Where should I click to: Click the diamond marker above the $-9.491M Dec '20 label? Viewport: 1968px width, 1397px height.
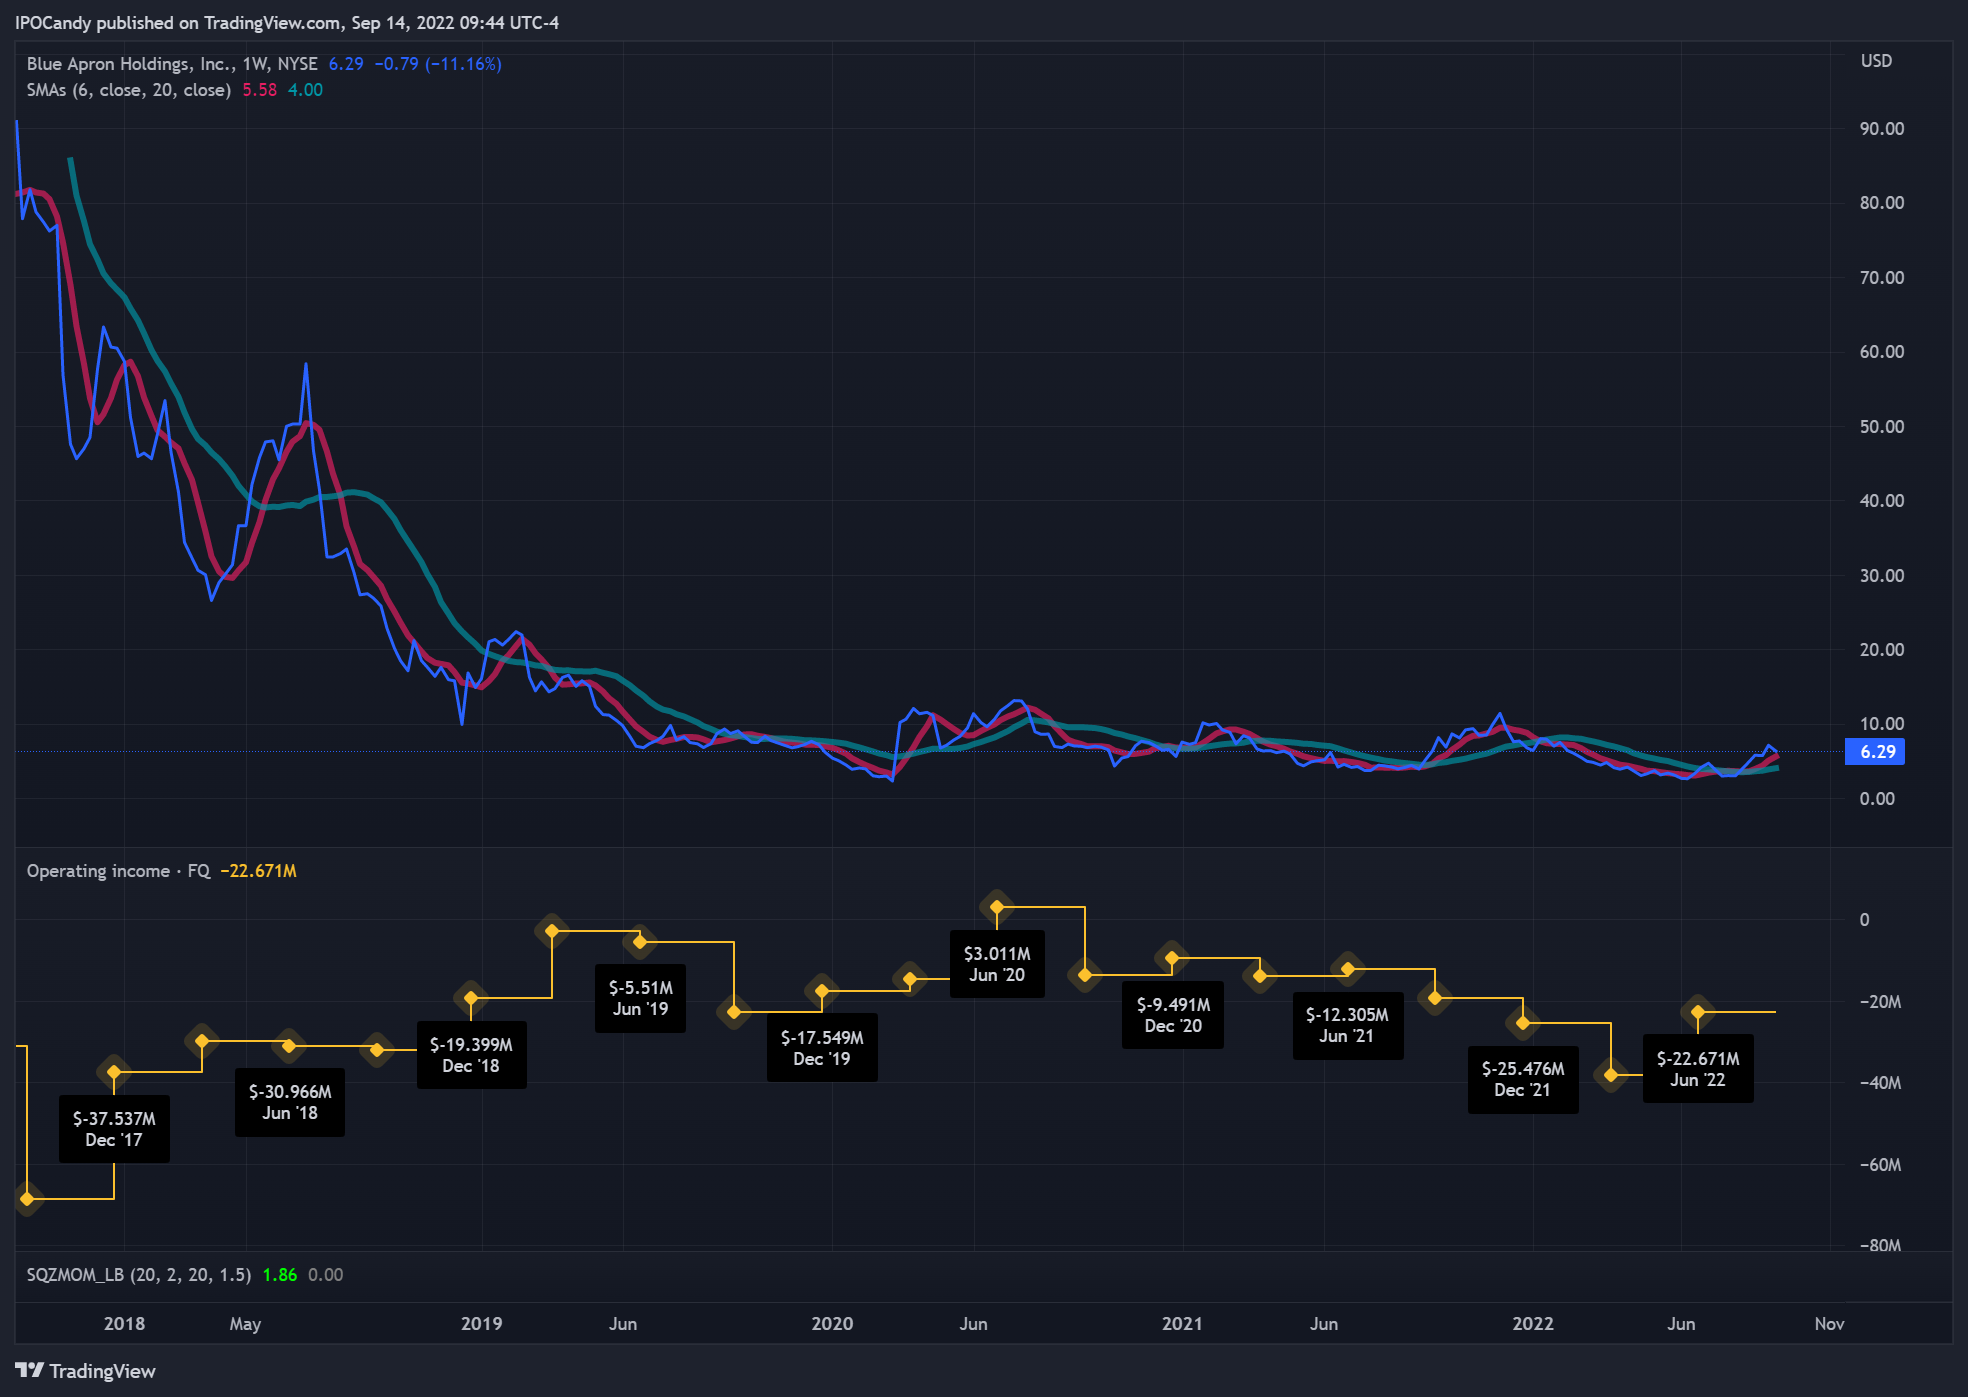[x=1172, y=958]
